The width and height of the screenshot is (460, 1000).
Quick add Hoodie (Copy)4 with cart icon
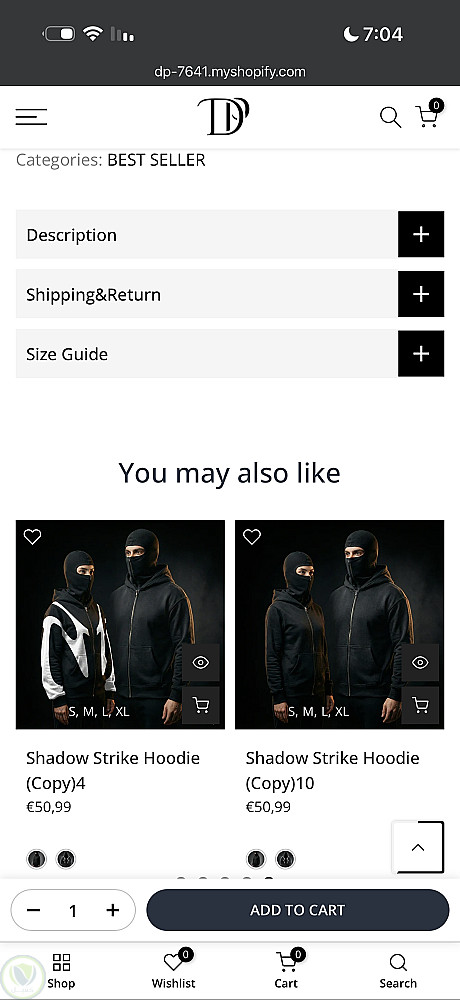[x=201, y=705]
